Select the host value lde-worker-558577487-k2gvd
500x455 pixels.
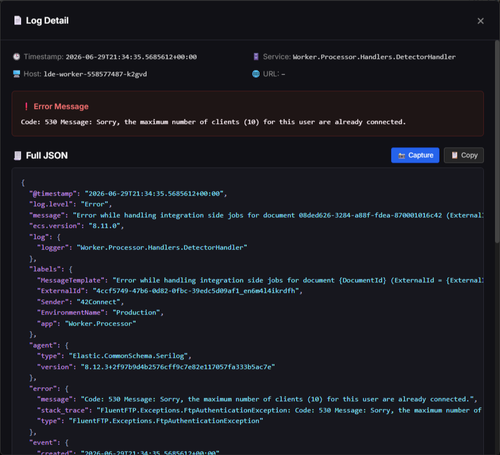(95, 74)
